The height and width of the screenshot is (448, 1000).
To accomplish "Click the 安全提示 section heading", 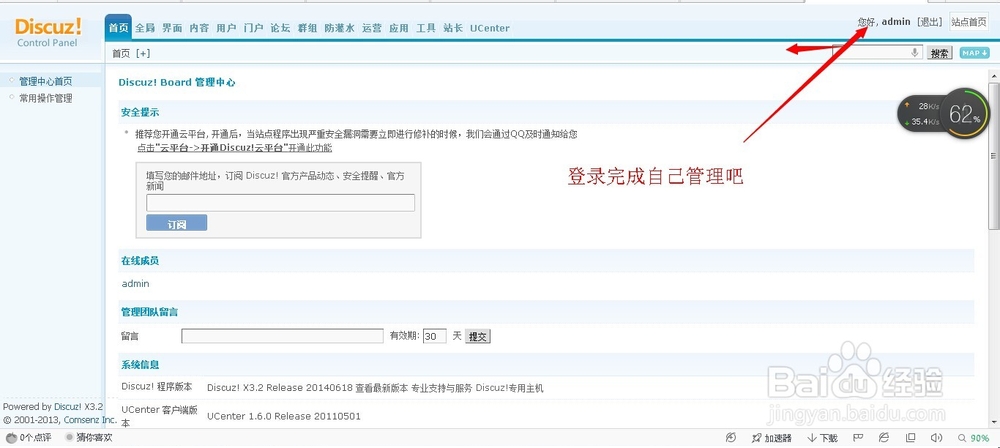I will [140, 112].
